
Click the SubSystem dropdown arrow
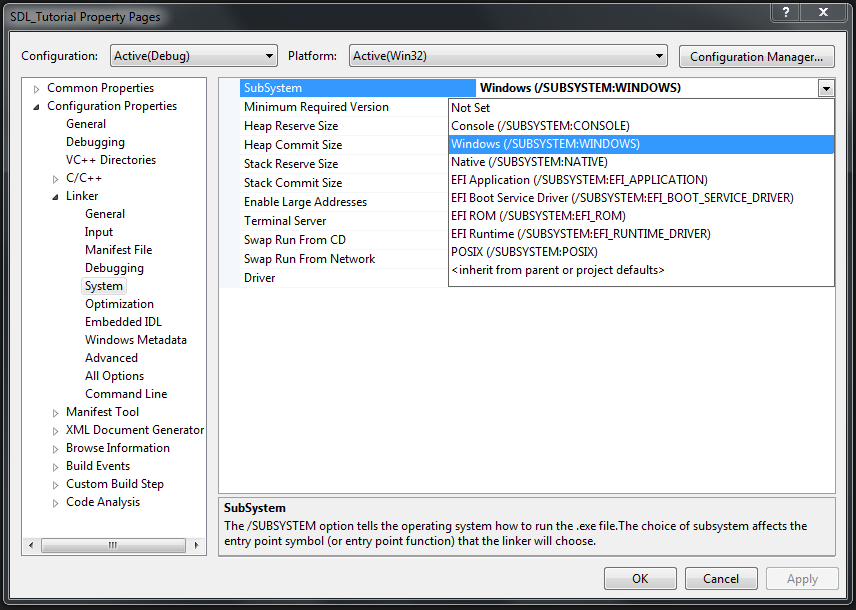(826, 88)
